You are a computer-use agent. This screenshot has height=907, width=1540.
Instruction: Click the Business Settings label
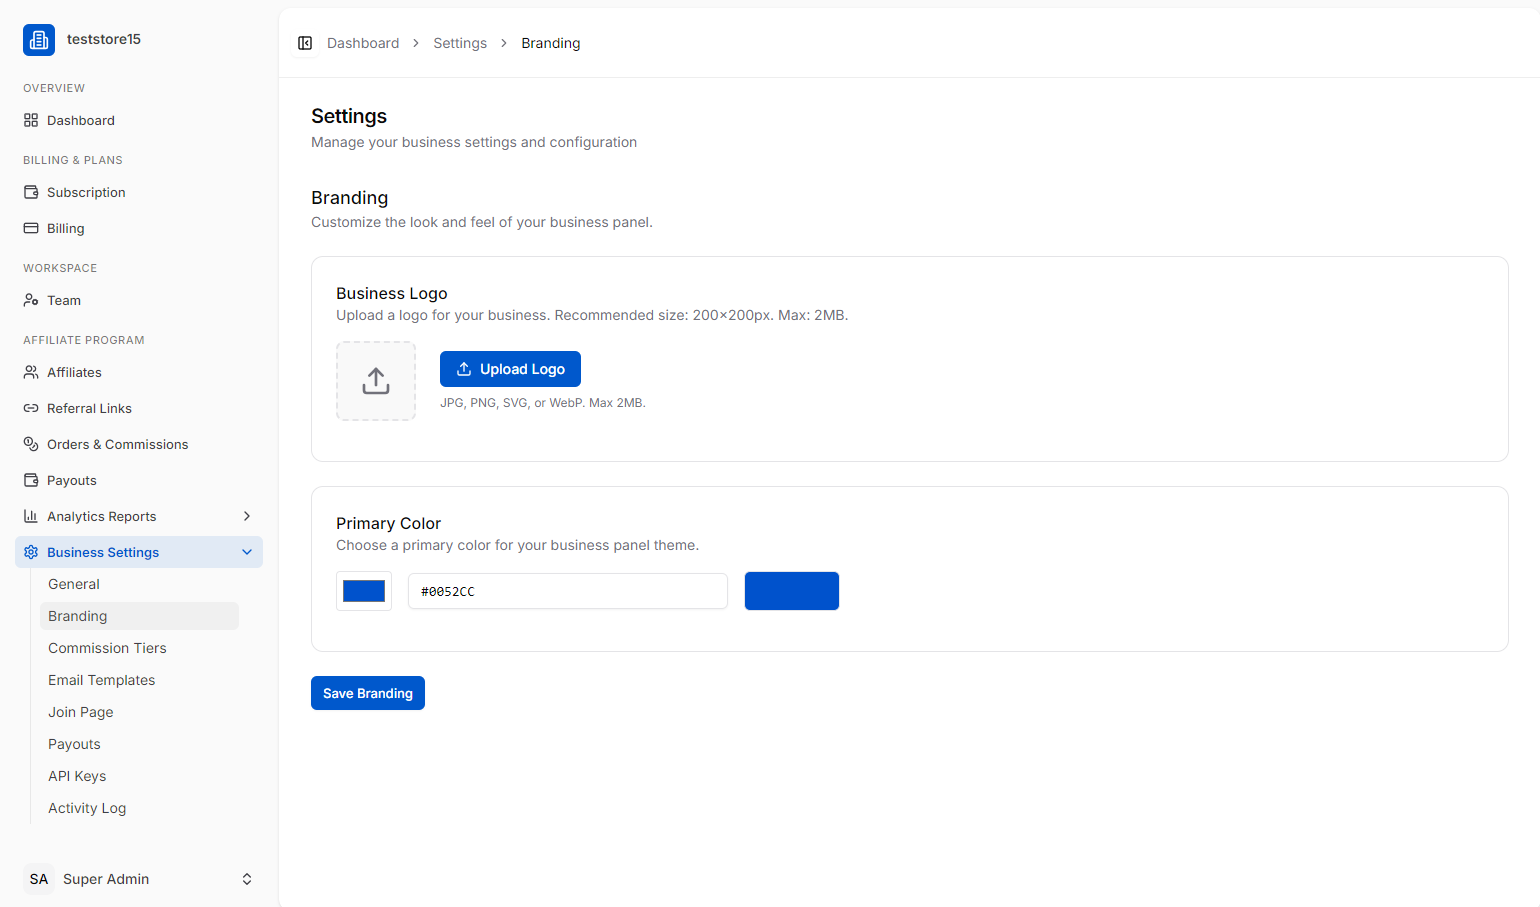(103, 552)
